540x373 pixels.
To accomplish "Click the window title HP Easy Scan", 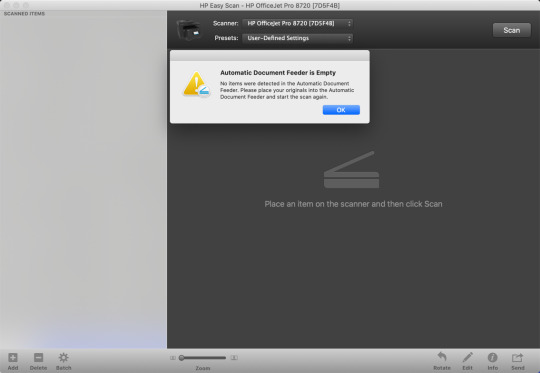I will coord(219,6).
